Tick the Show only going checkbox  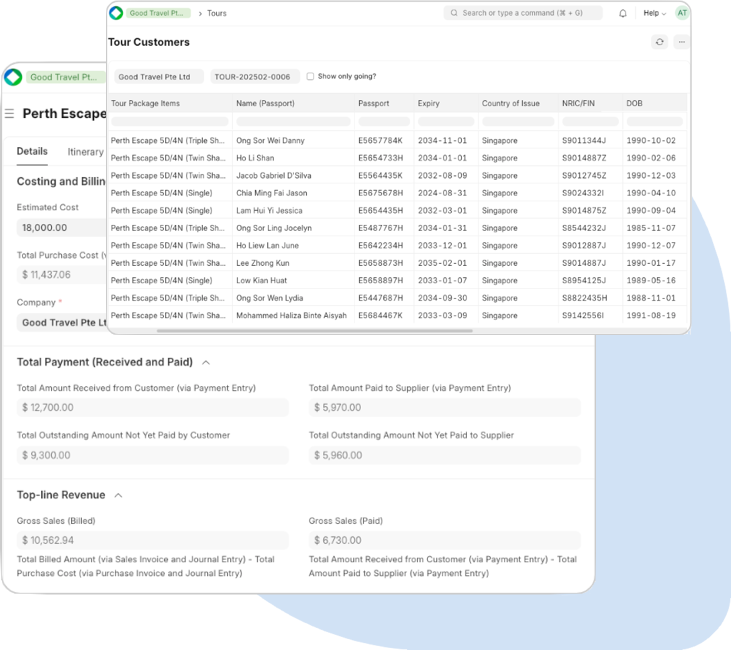pyautogui.click(x=310, y=76)
